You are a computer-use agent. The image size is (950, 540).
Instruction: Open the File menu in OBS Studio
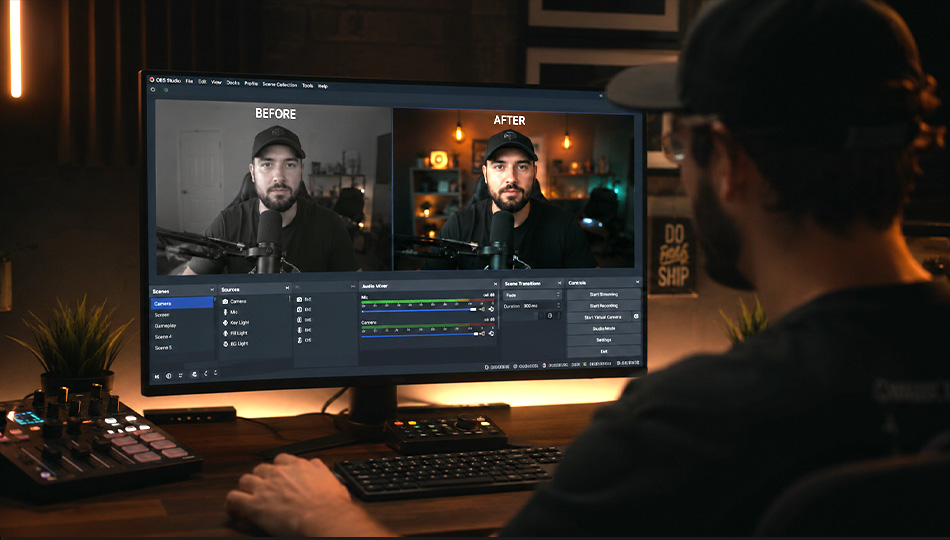(x=189, y=81)
